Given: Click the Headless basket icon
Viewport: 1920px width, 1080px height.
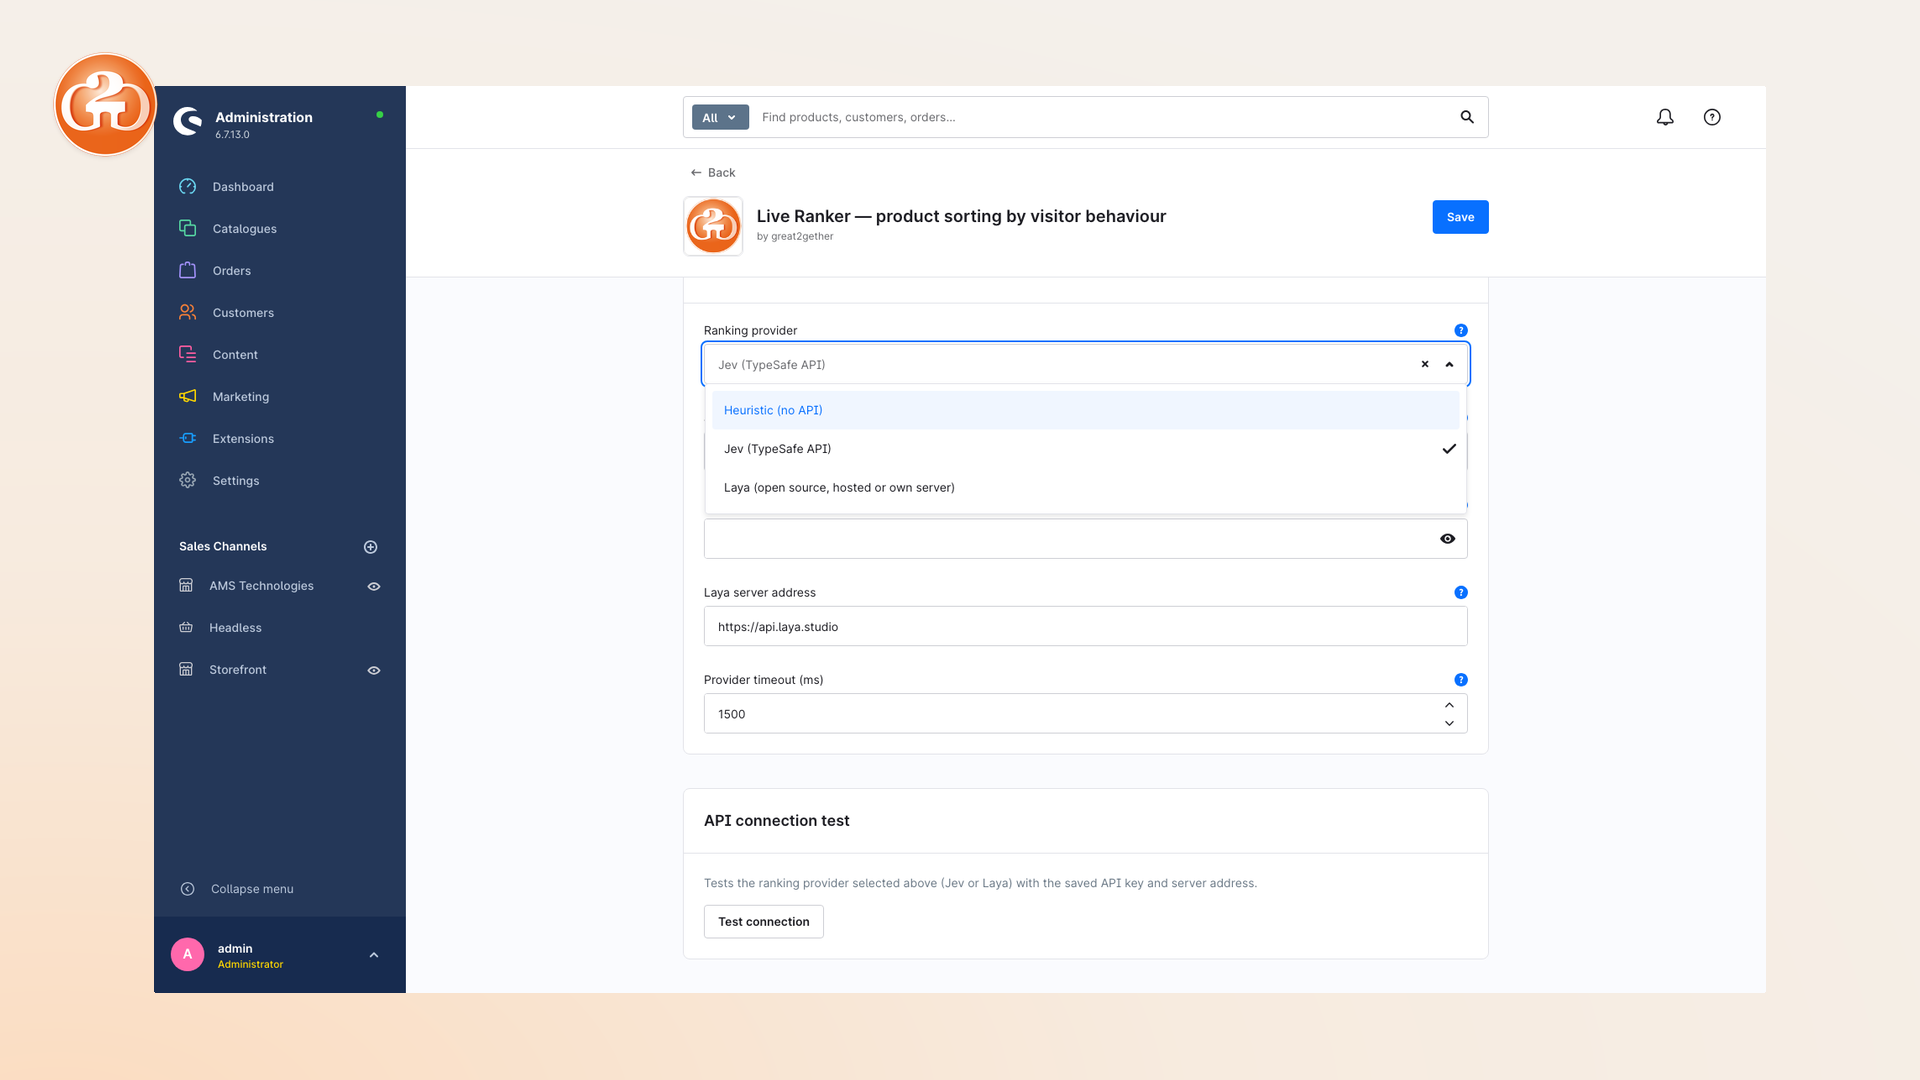Looking at the screenshot, I should [x=186, y=628].
